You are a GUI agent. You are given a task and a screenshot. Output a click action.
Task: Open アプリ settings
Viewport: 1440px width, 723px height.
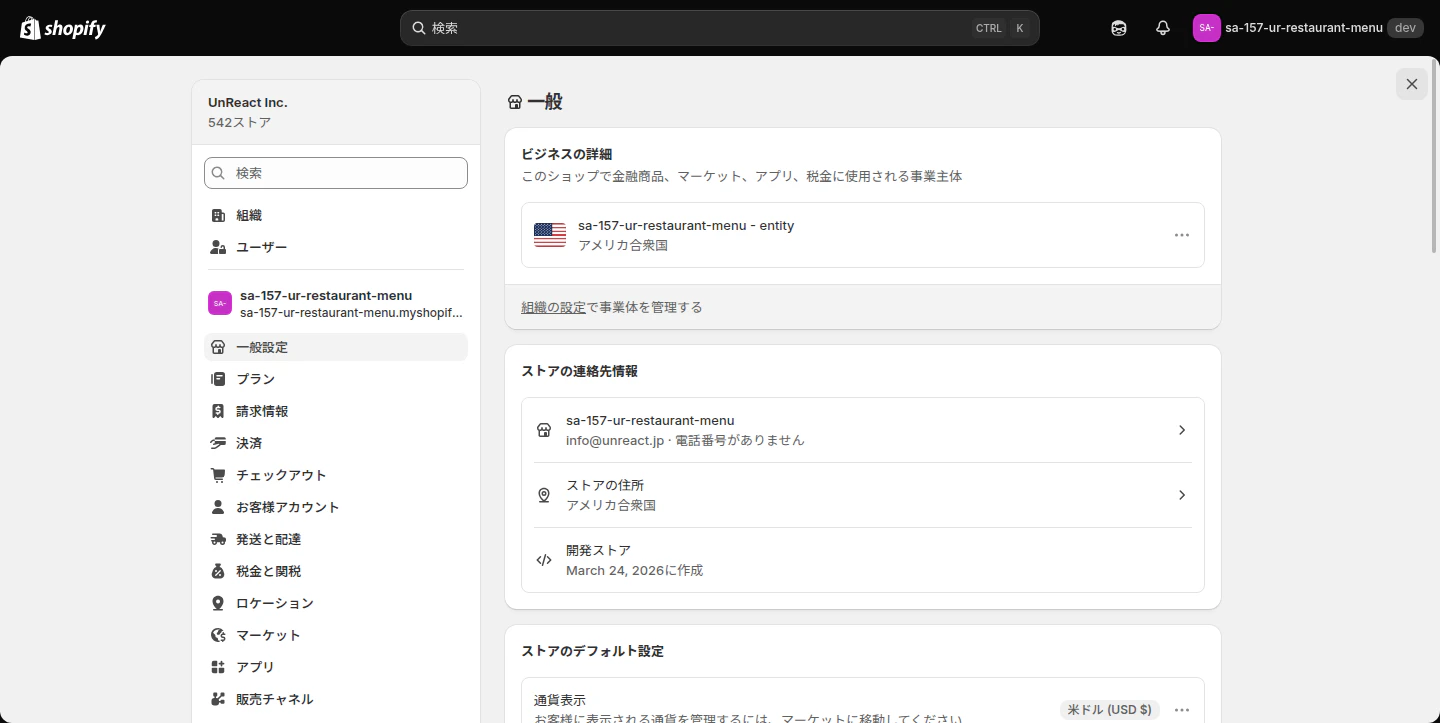[336, 667]
